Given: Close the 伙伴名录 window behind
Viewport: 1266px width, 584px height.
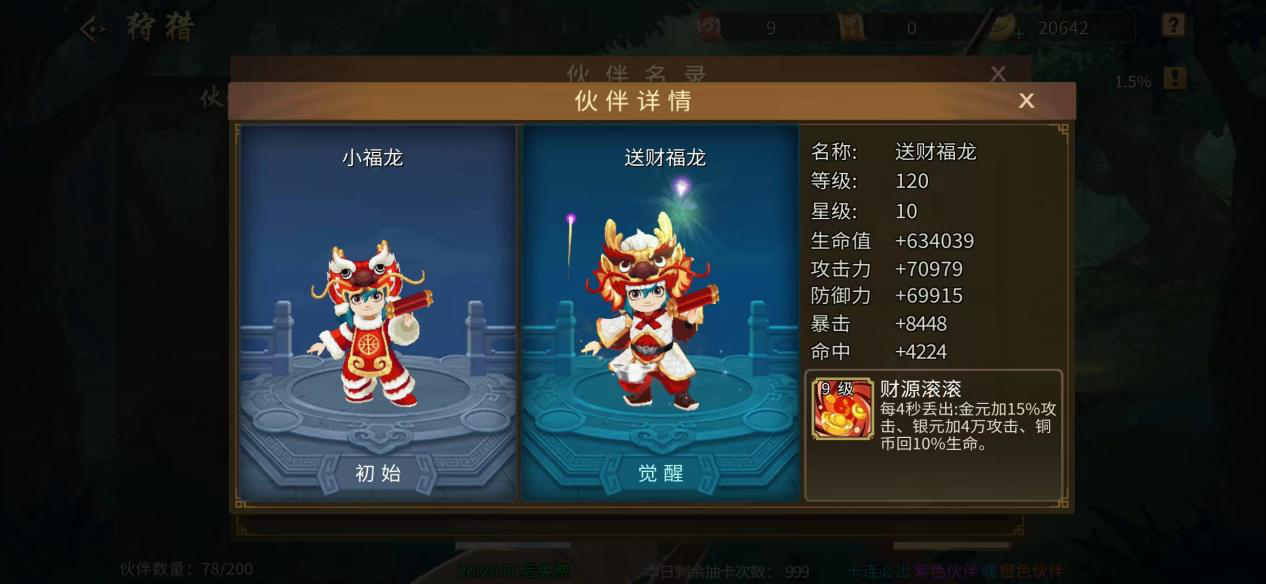Looking at the screenshot, I should click(998, 73).
